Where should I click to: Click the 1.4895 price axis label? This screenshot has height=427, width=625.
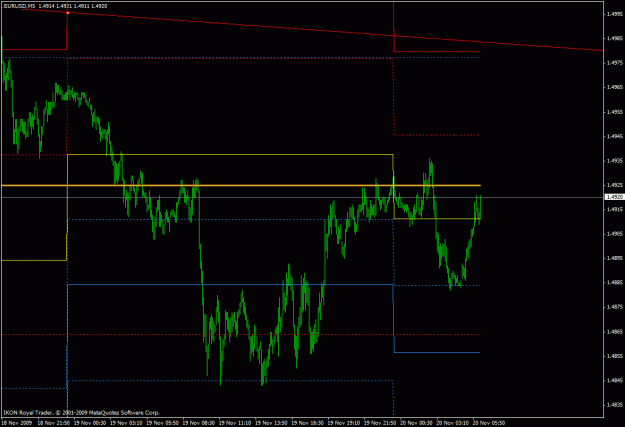pos(614,258)
